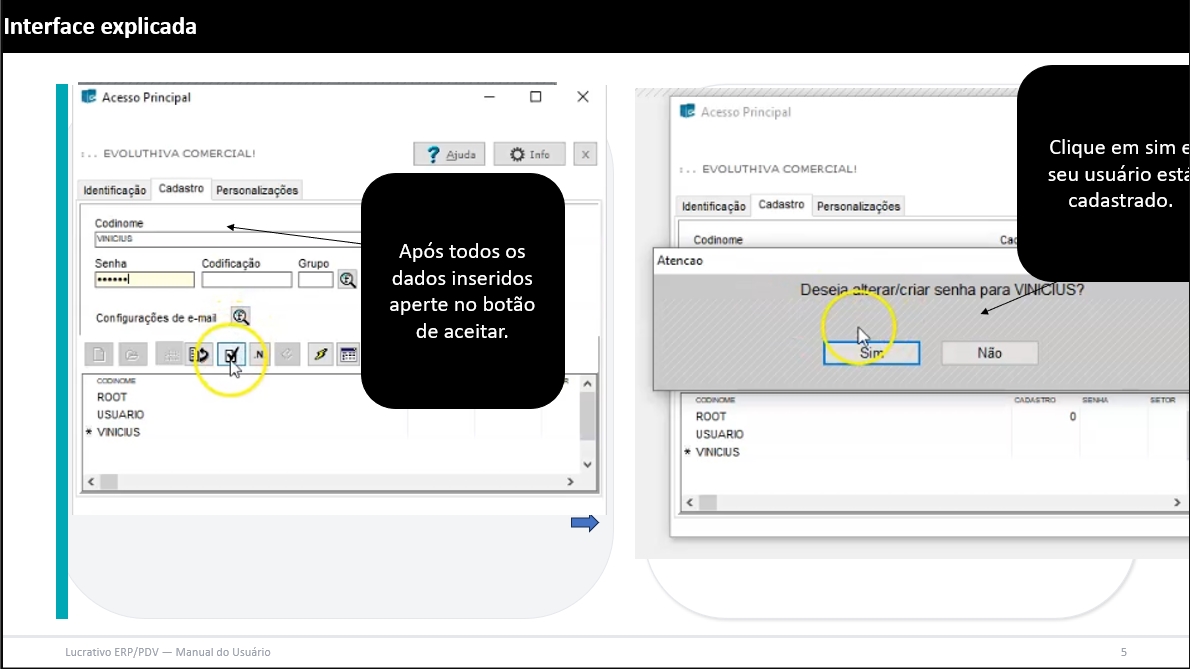Click the yellow lightning pen toolbar icon

[x=319, y=355]
